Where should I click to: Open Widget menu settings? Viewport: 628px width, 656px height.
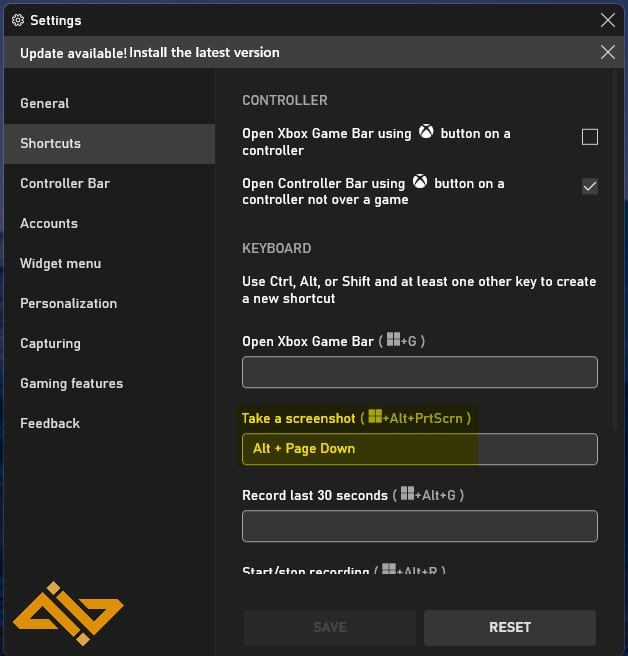(x=109, y=264)
